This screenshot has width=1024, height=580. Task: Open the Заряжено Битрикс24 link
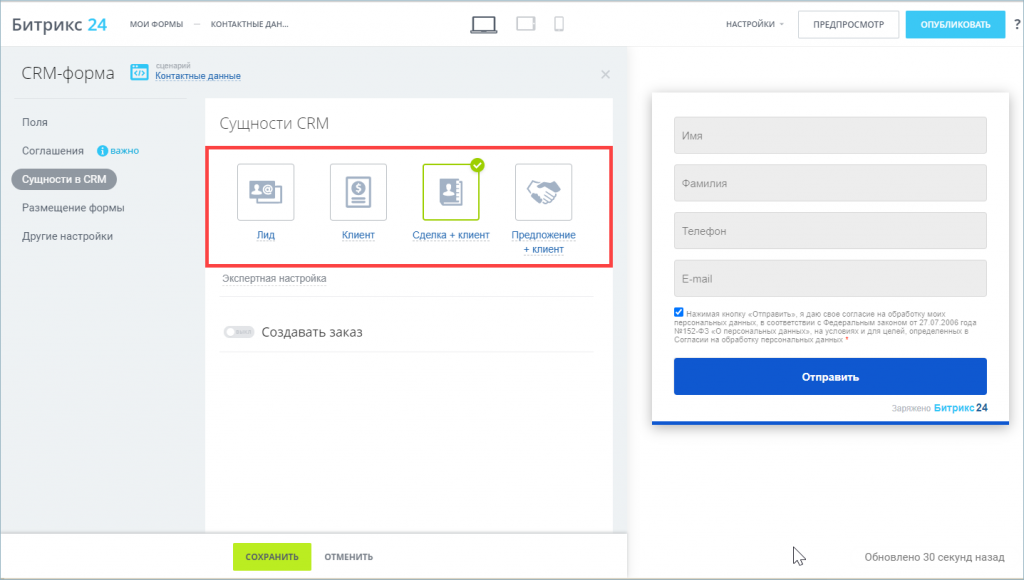940,408
